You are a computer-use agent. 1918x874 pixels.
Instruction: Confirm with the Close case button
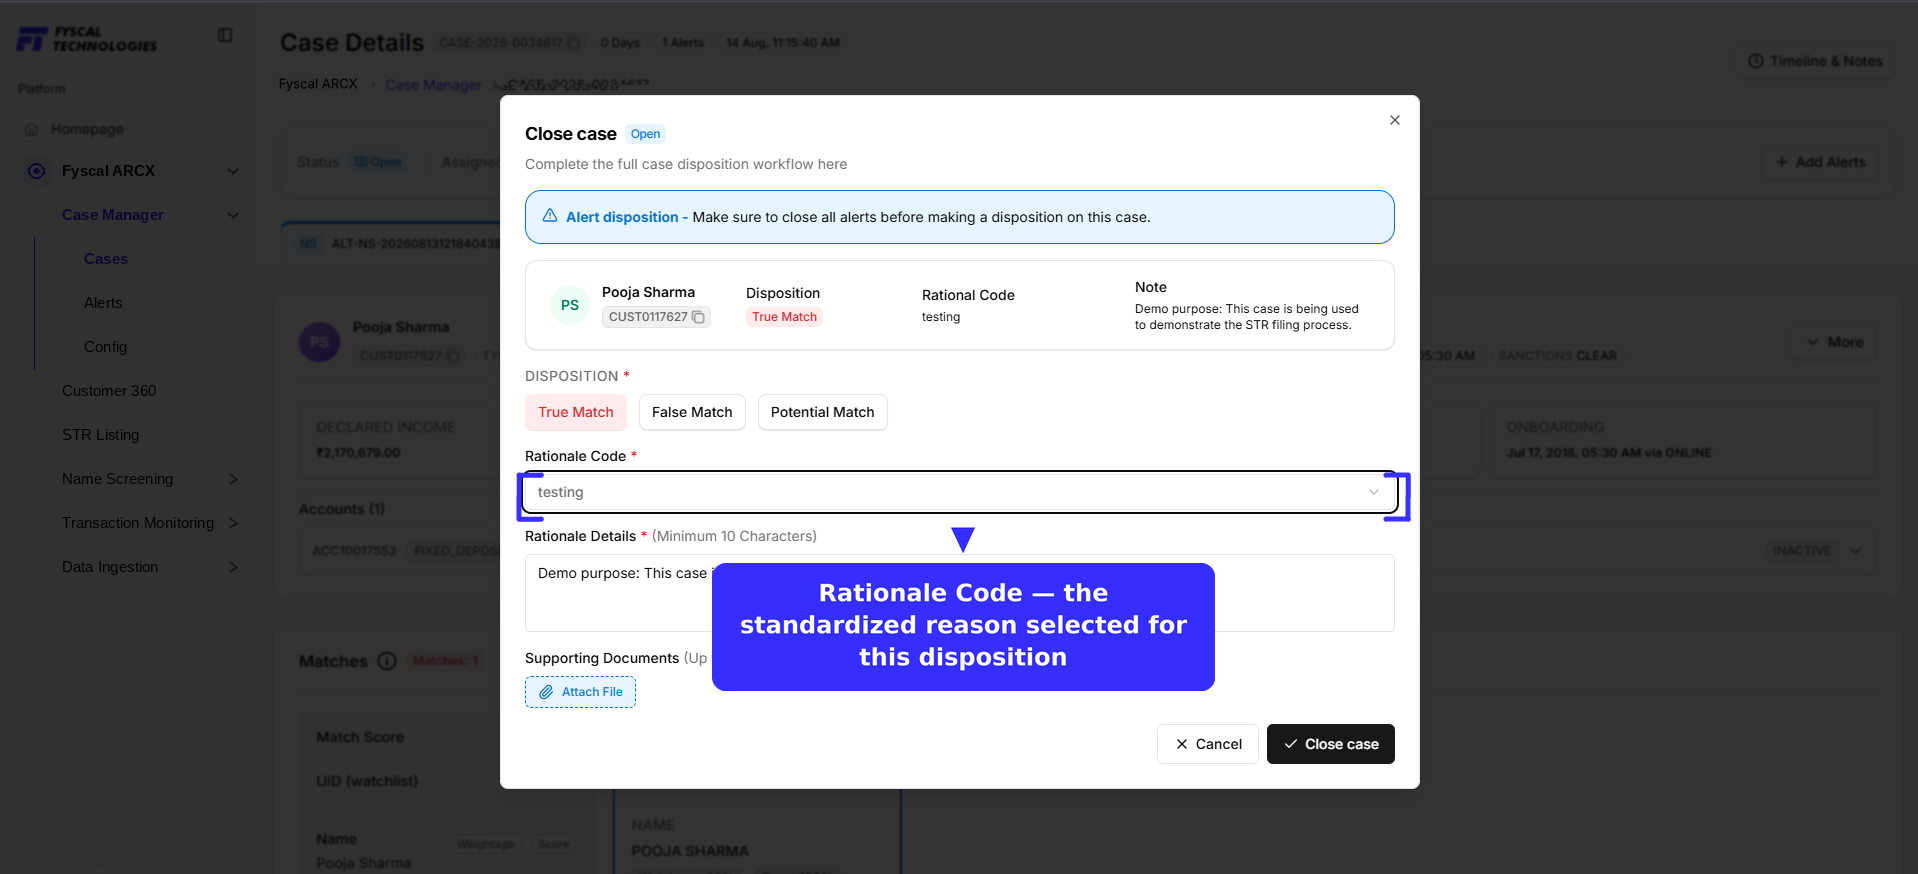(1331, 744)
